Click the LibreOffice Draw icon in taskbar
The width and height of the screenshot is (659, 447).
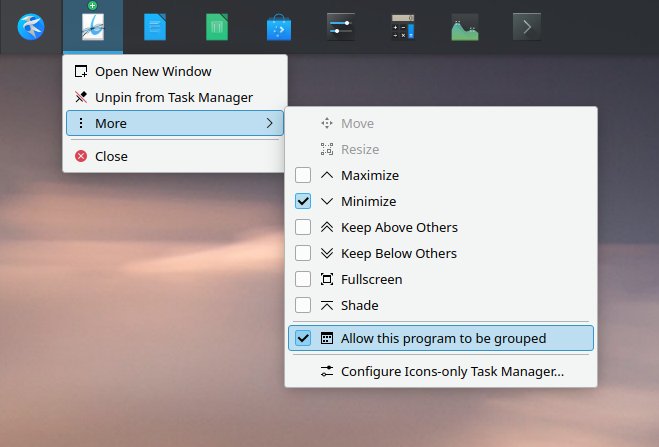(93, 27)
